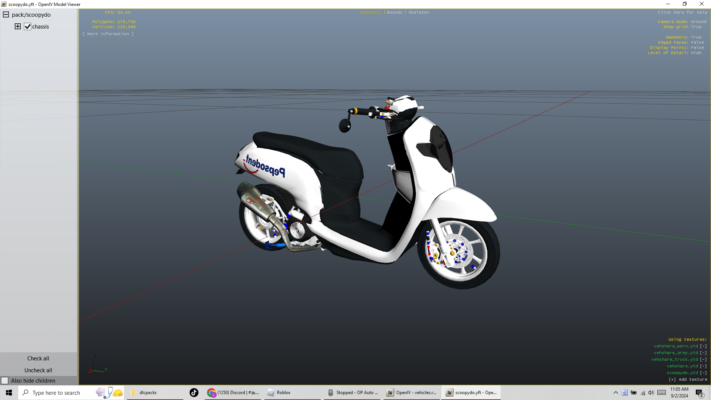Open the dlcpacks folder taskbar item
711x400 pixels.
tap(153, 393)
